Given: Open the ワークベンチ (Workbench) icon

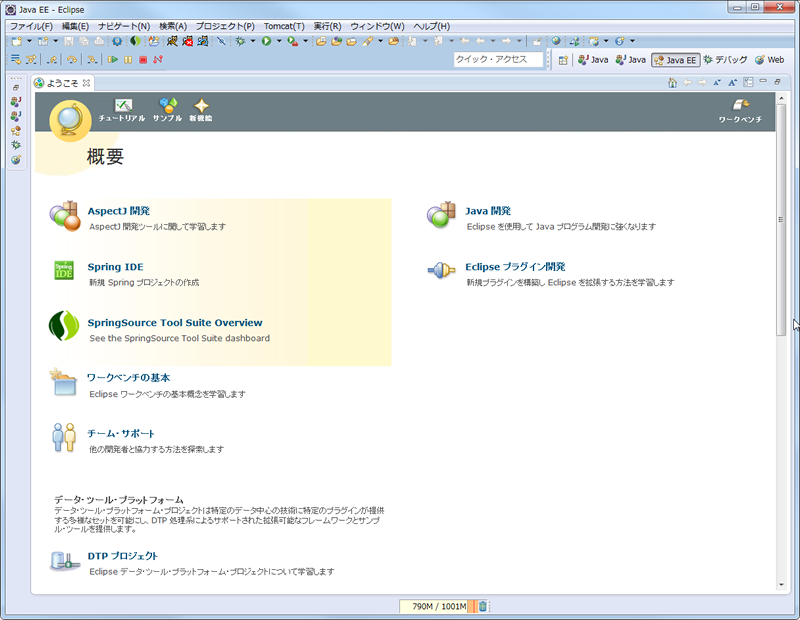Looking at the screenshot, I should tap(740, 111).
